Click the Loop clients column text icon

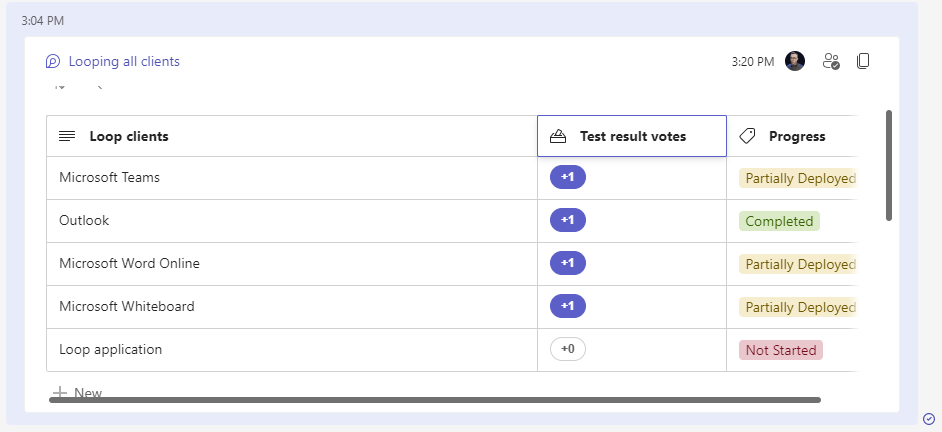pyautogui.click(x=67, y=137)
